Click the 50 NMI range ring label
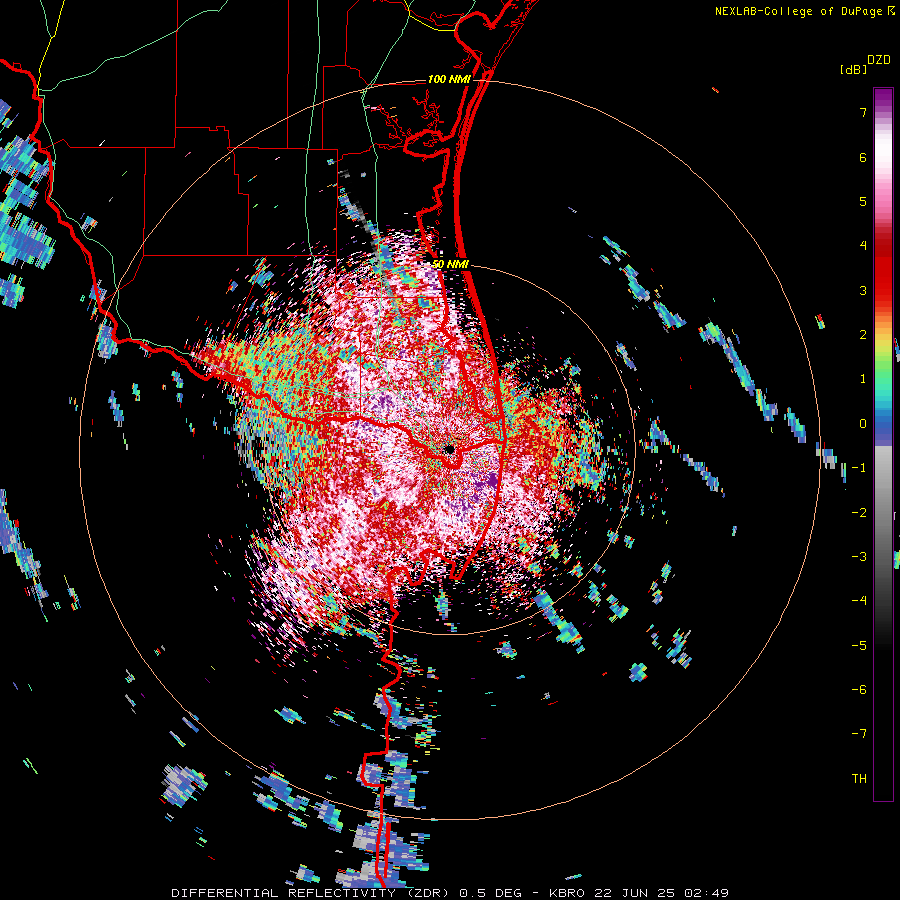 (450, 265)
